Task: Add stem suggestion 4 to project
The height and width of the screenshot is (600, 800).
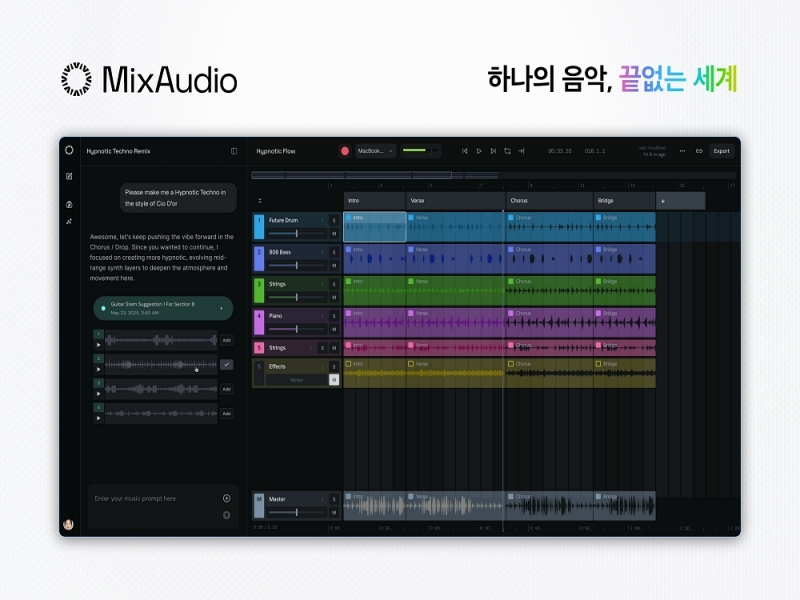Action: pyautogui.click(x=226, y=413)
